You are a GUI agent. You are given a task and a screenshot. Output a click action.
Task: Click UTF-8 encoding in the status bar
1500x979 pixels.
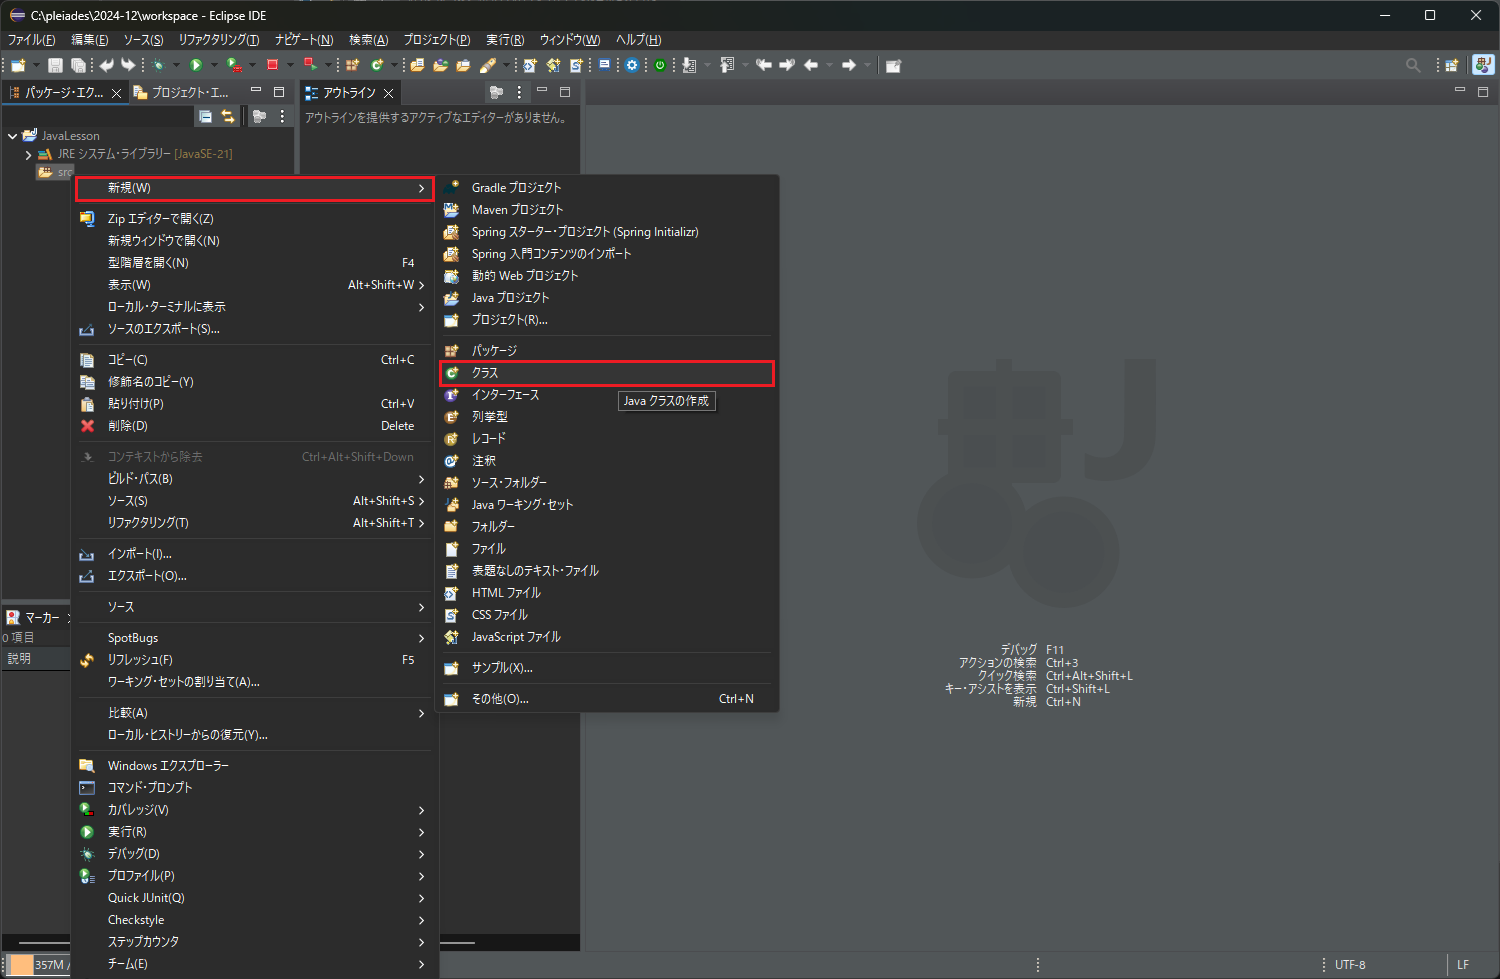[1350, 965]
